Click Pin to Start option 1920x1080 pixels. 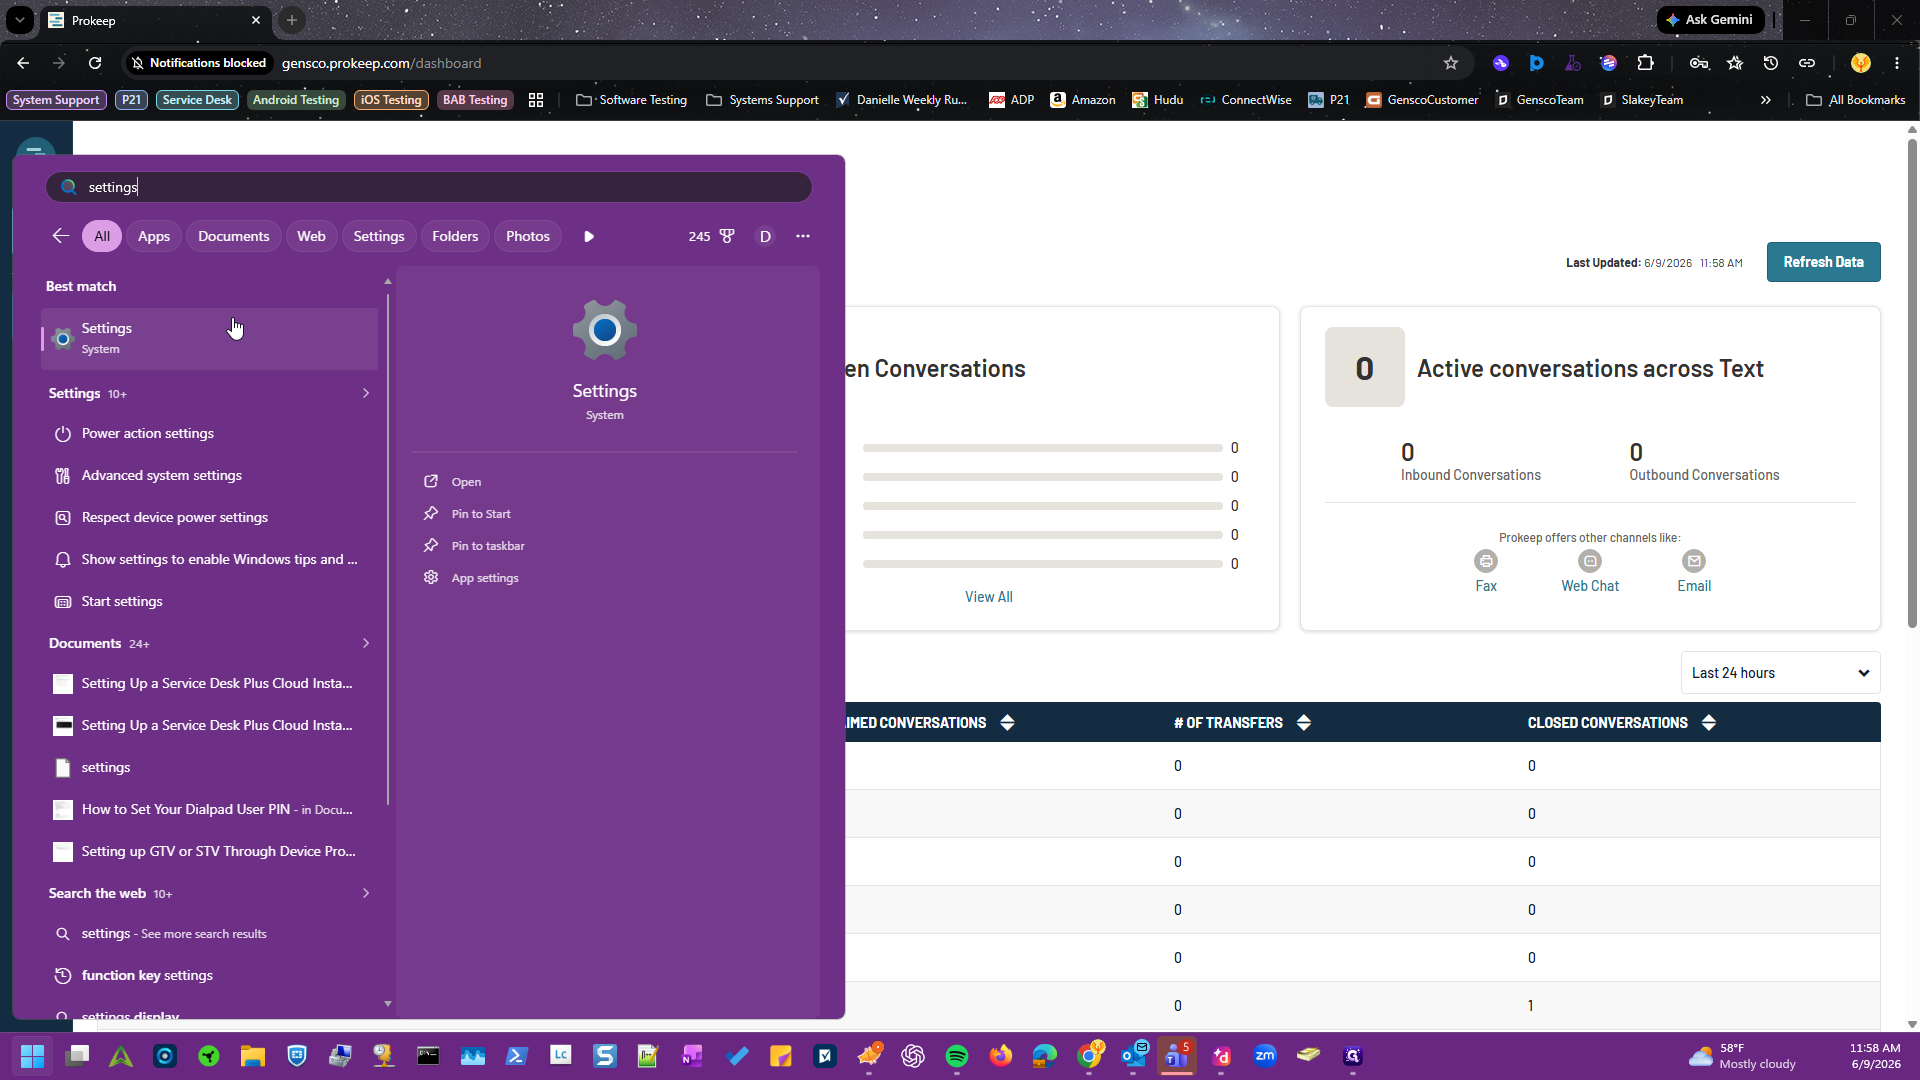480,514
